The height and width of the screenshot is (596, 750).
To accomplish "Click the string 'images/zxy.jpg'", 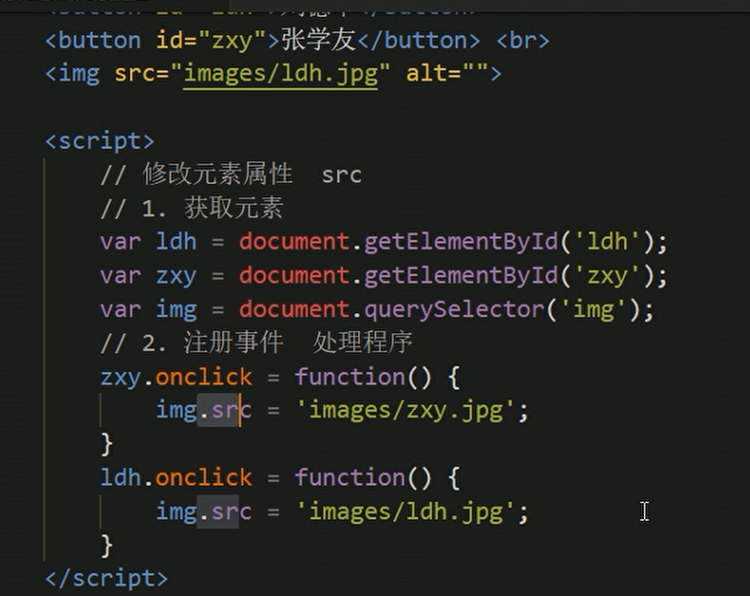I will tap(406, 410).
